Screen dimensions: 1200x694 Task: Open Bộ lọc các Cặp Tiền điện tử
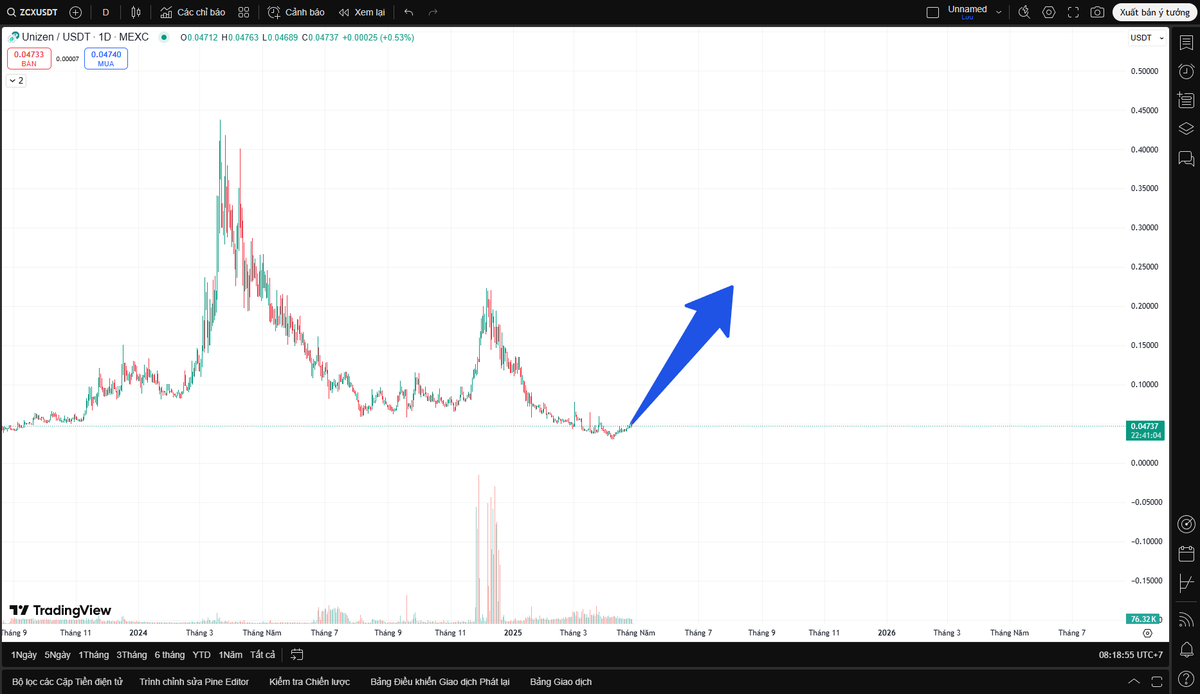point(67,681)
